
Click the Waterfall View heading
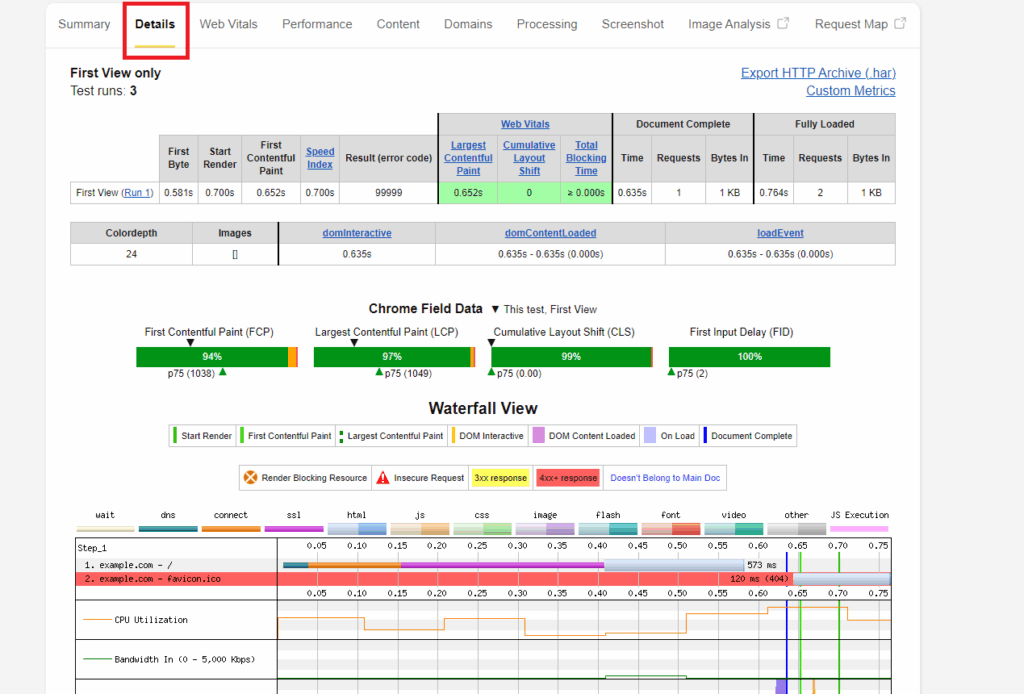coord(483,409)
